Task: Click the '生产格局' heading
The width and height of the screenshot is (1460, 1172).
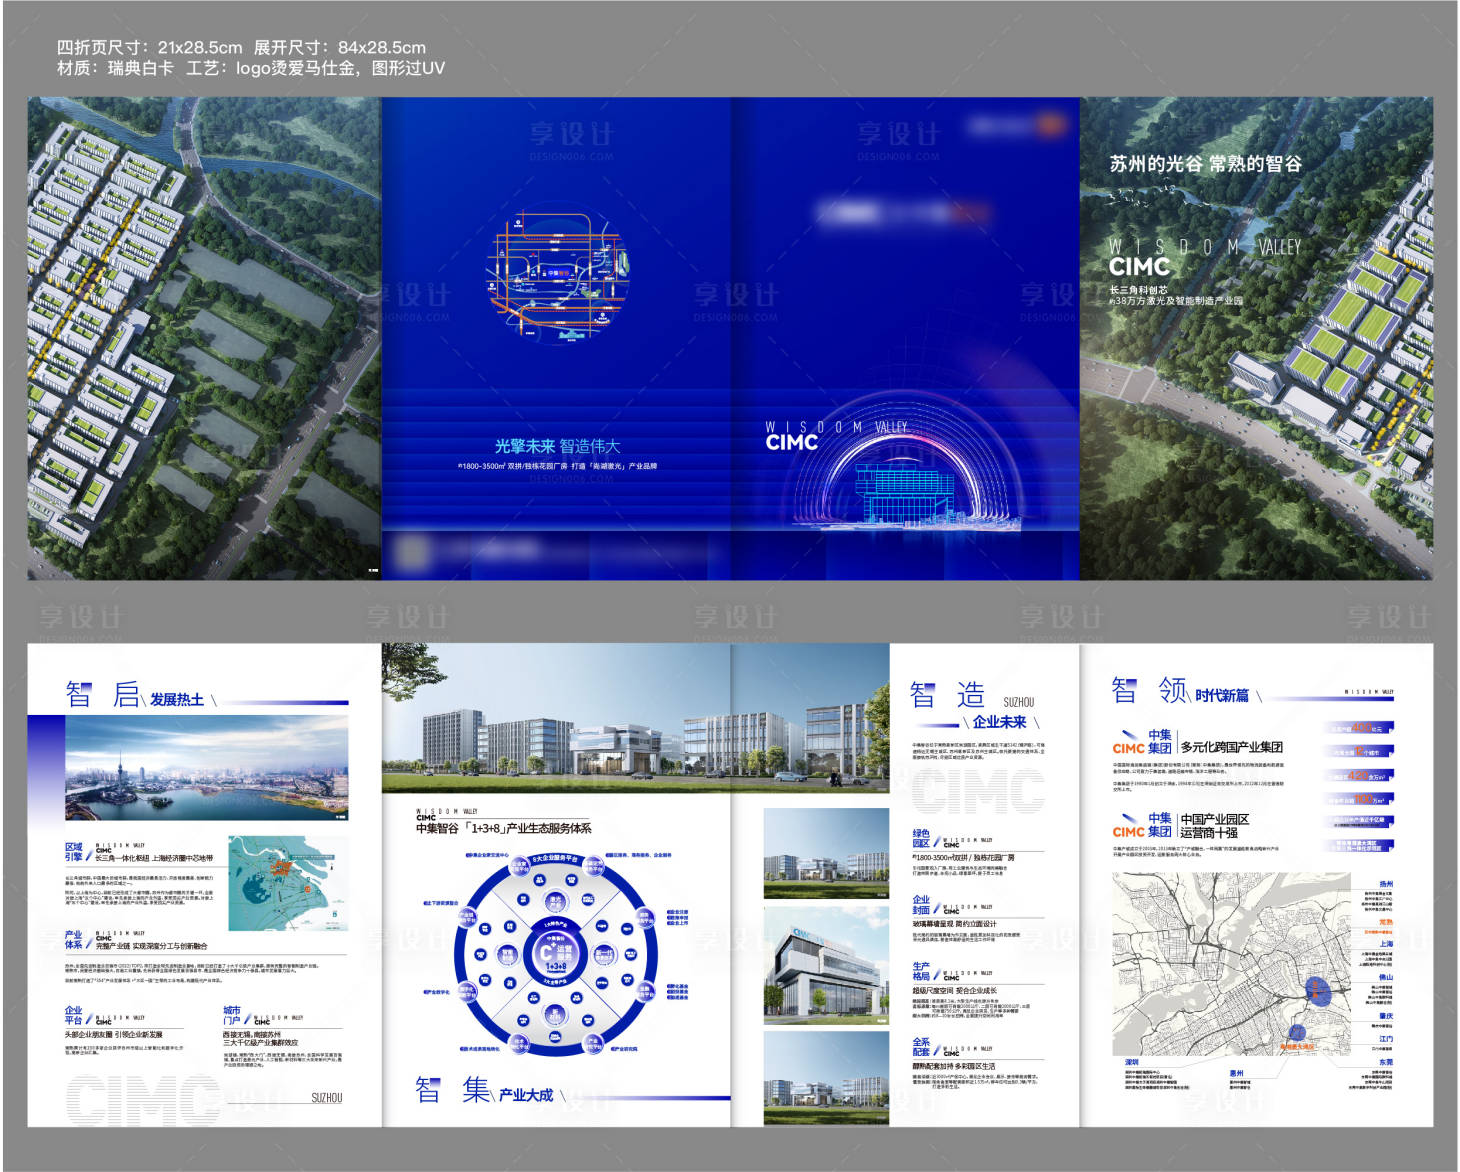Action: click(x=921, y=972)
